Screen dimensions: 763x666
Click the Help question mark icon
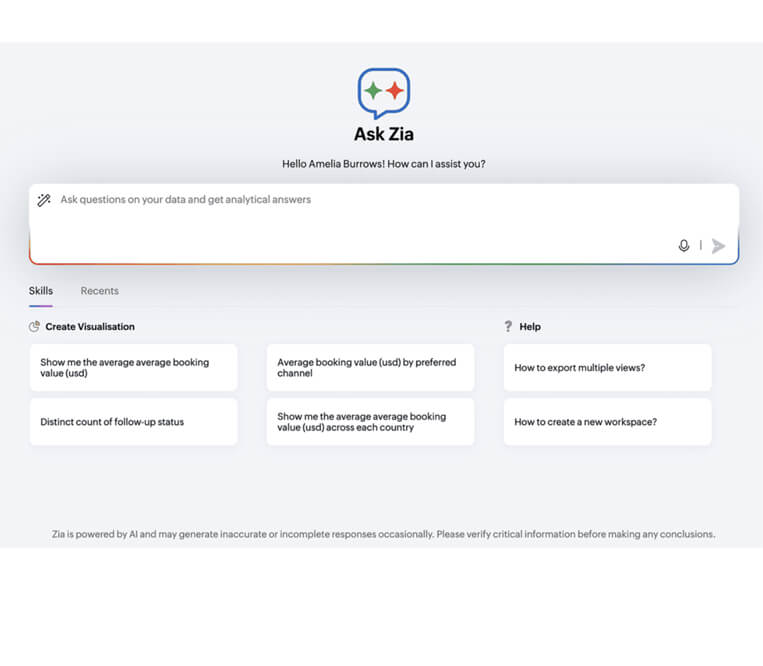(508, 326)
